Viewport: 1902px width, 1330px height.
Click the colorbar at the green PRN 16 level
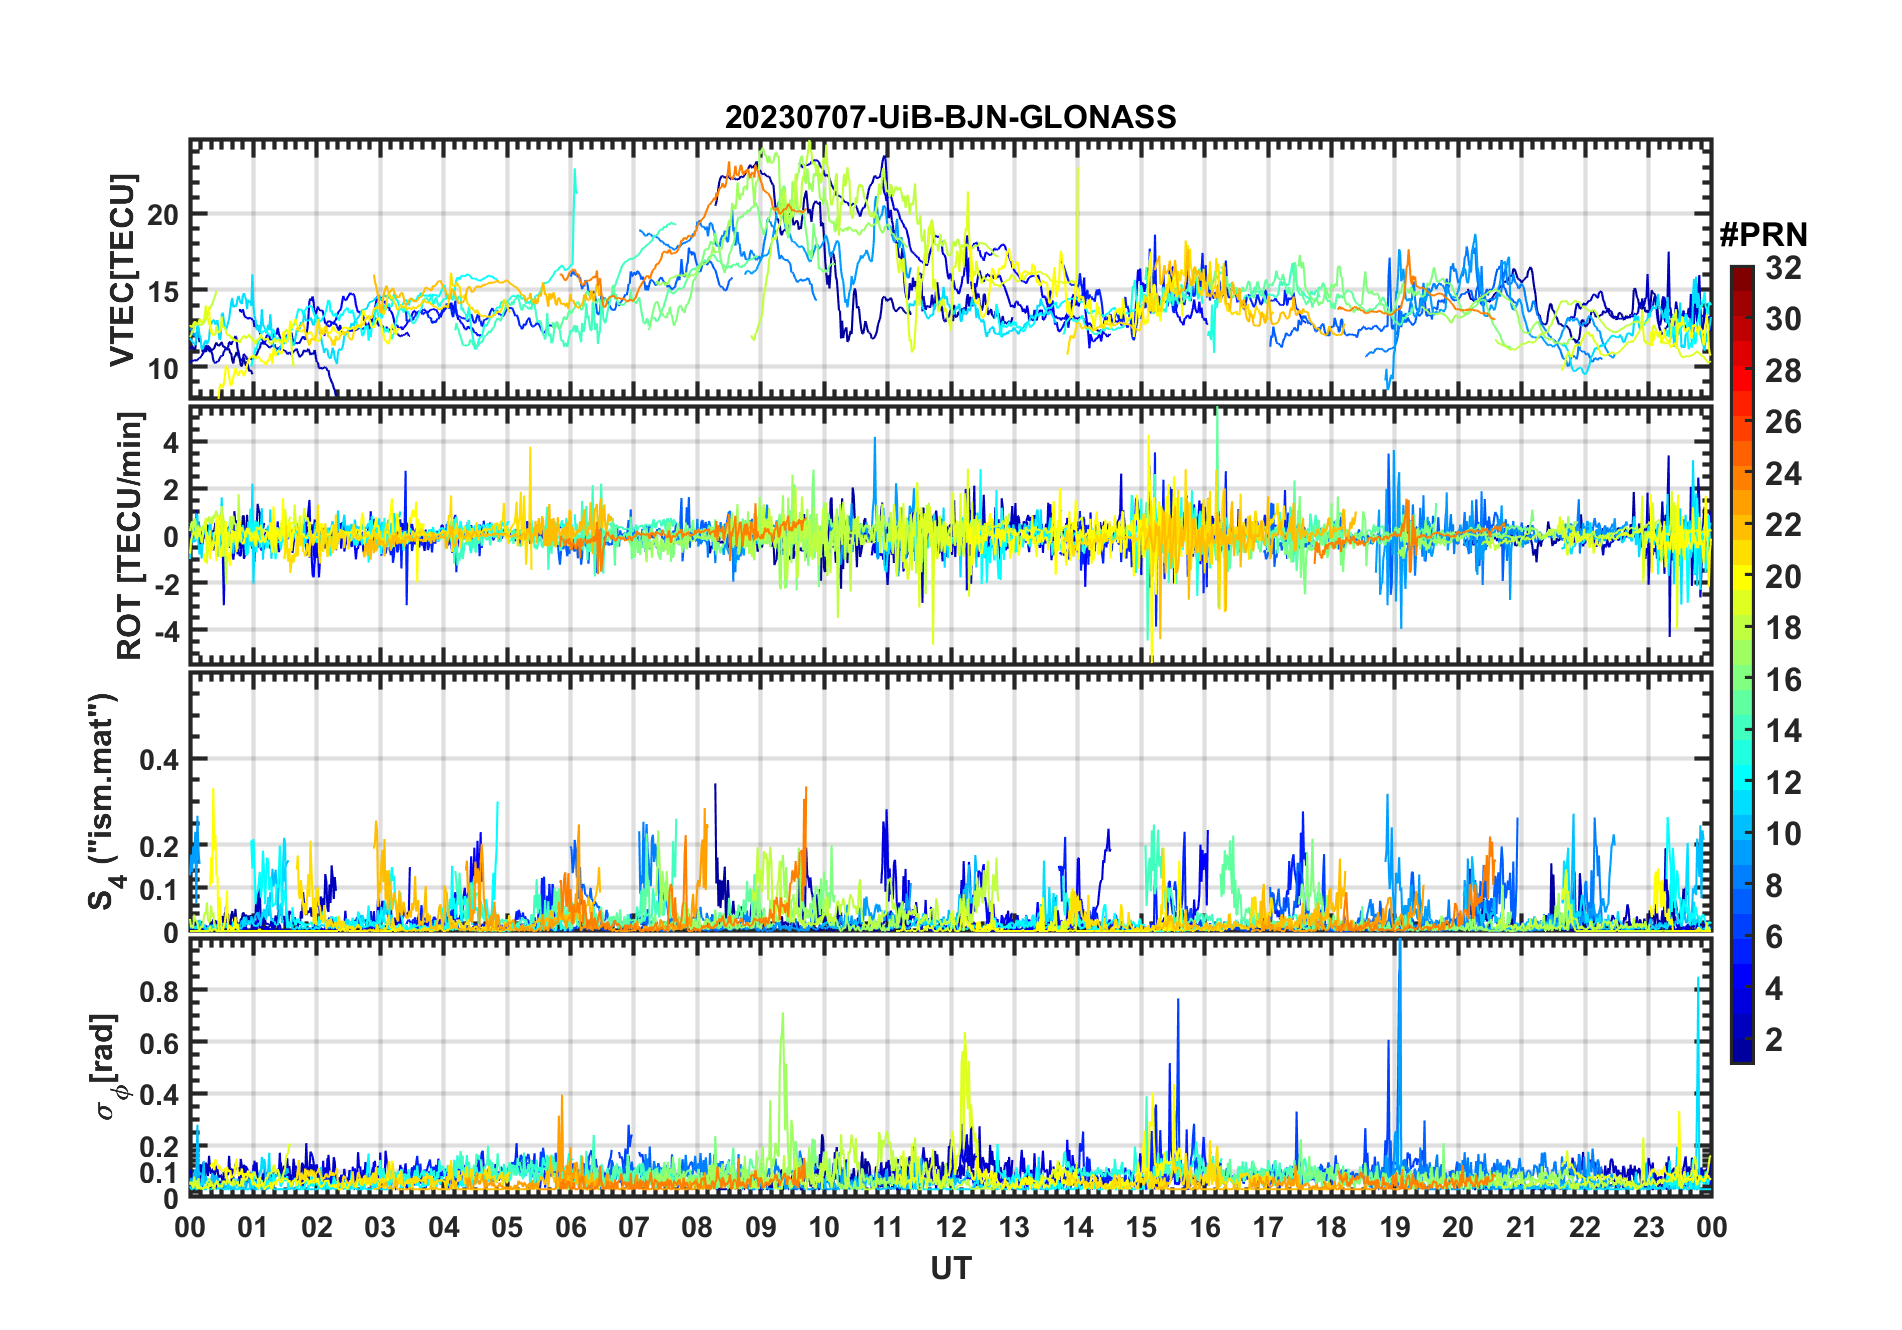point(1741,680)
